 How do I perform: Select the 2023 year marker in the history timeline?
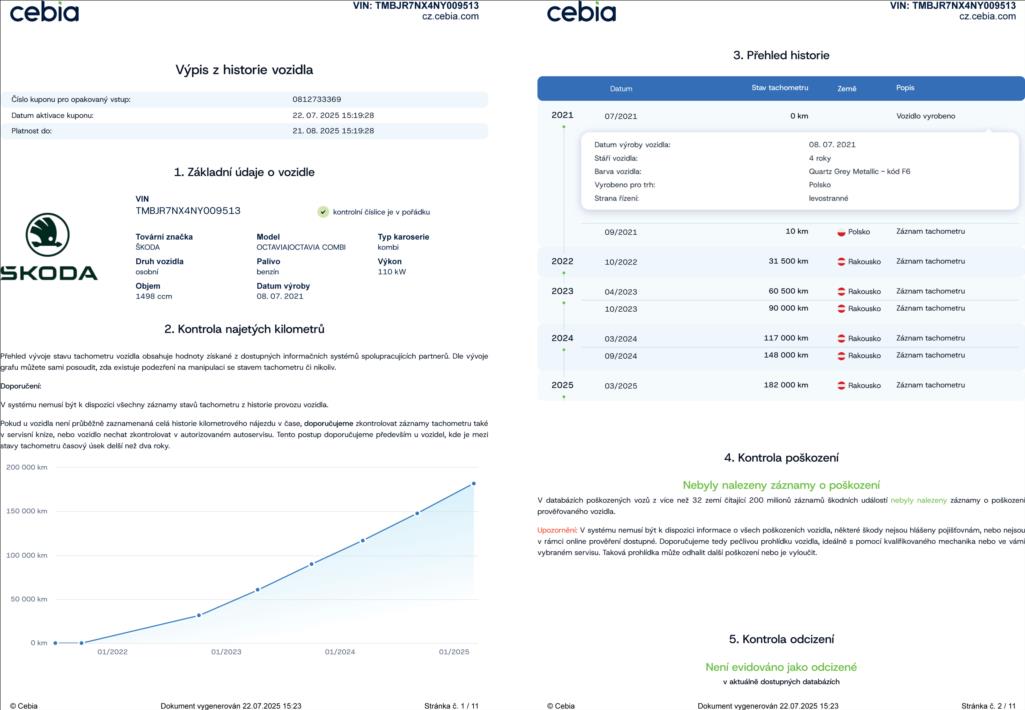click(562, 291)
